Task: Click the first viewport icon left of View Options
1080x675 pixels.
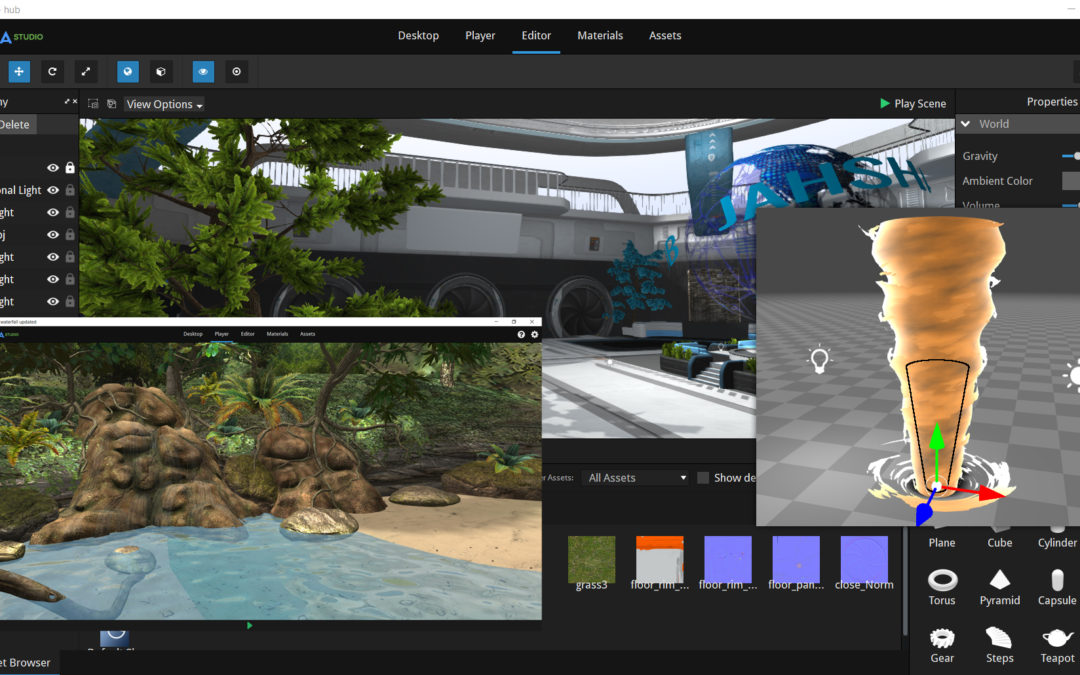Action: coord(93,104)
